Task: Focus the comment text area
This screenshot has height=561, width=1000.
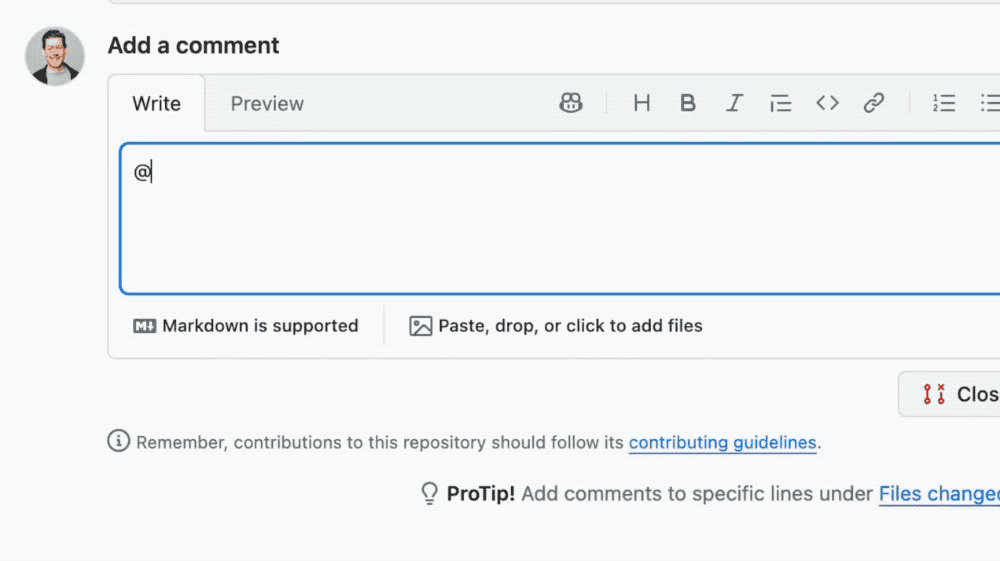Action: pos(560,220)
